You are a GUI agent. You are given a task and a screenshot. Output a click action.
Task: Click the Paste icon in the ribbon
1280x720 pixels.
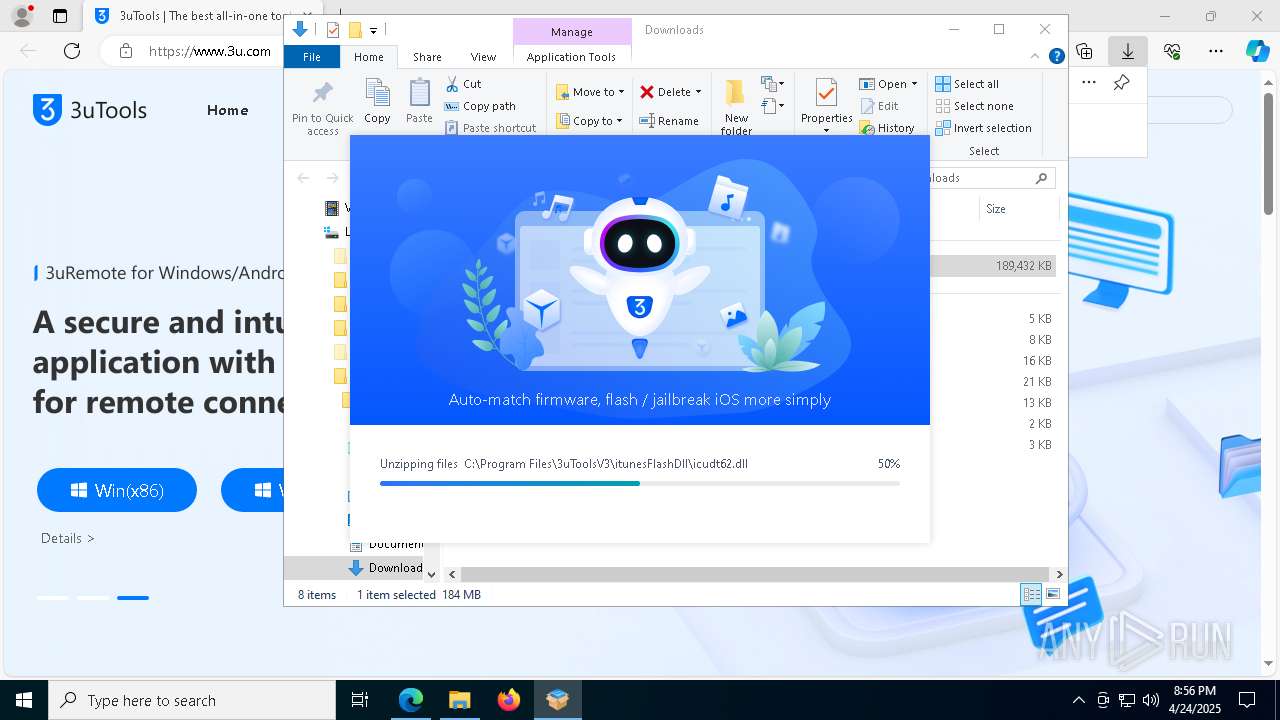(419, 101)
